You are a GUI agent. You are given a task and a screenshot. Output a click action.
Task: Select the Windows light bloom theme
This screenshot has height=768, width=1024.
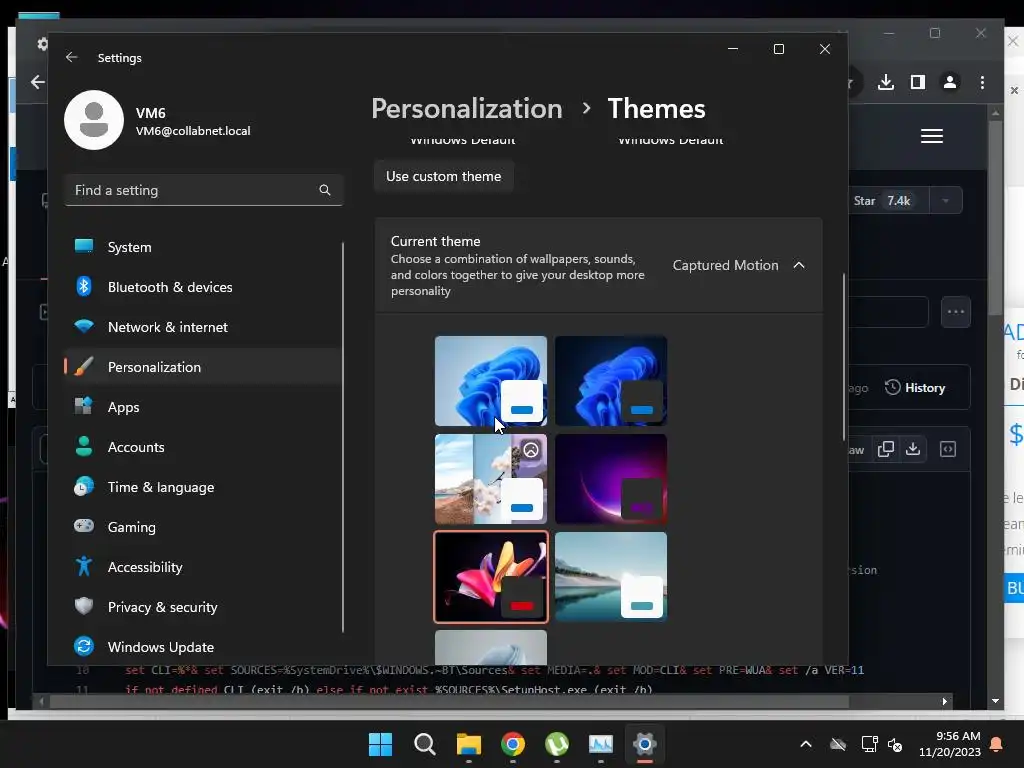pyautogui.click(x=490, y=381)
